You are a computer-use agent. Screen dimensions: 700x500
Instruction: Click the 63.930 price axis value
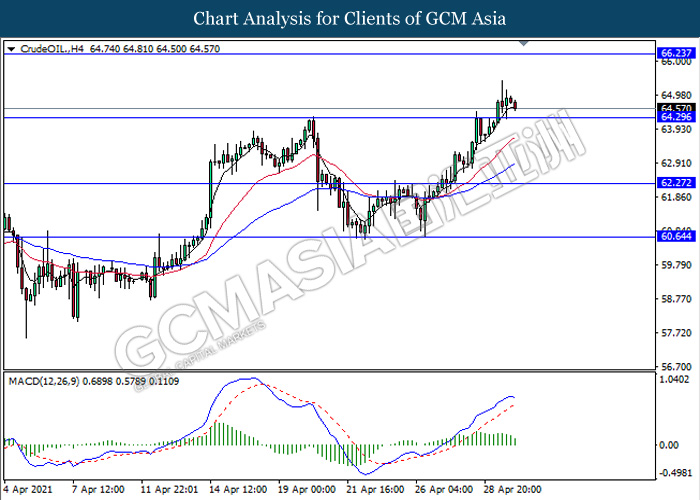676,129
